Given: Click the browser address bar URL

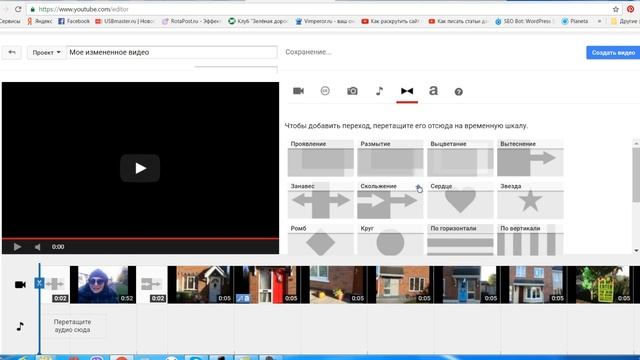Looking at the screenshot, I should click(83, 9).
